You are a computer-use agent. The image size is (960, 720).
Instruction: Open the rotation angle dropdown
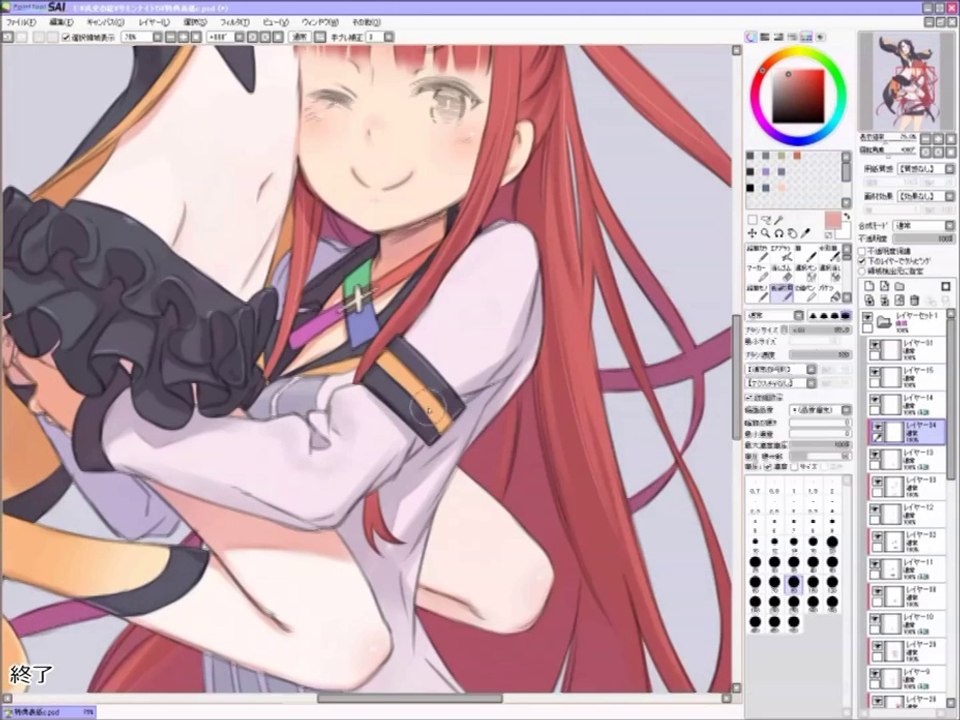(239, 37)
